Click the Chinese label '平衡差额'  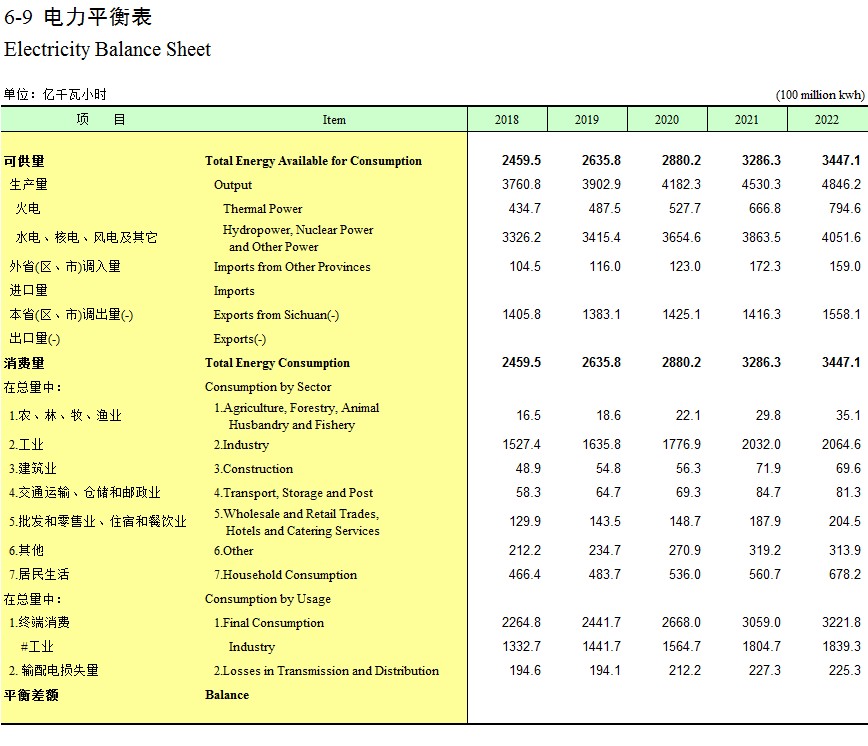pos(31,695)
